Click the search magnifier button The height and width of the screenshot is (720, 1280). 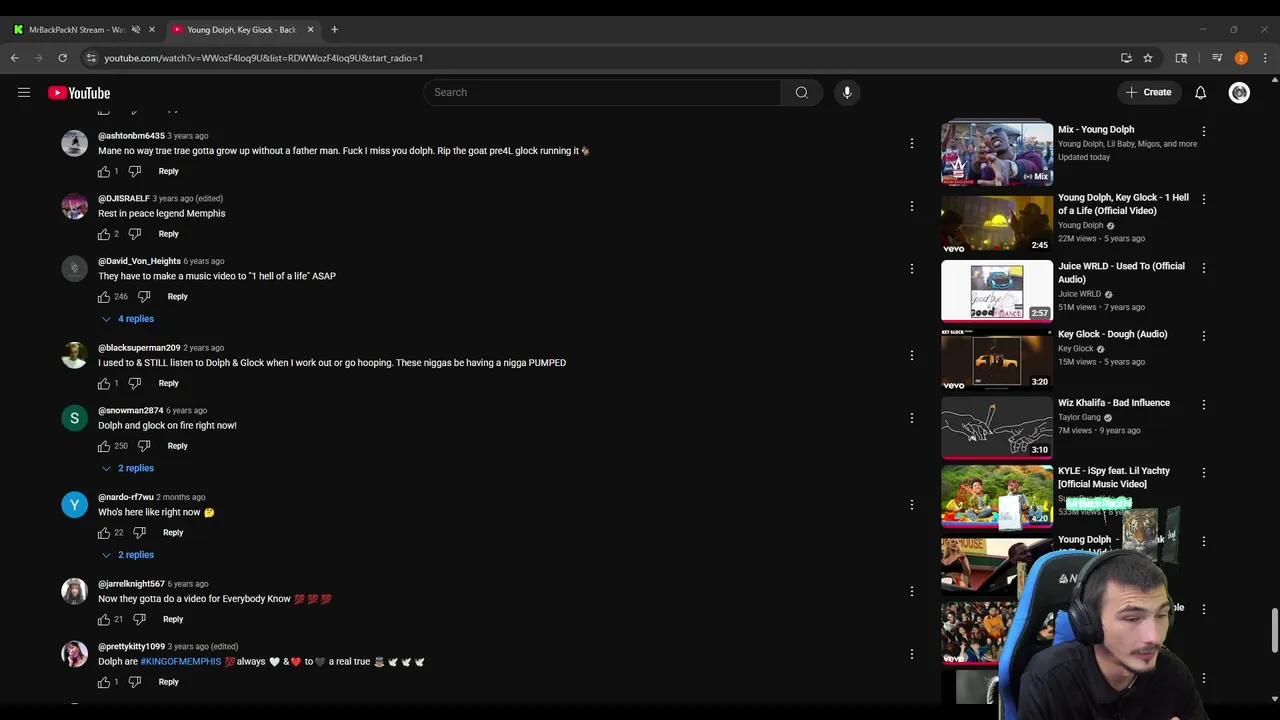tap(801, 92)
